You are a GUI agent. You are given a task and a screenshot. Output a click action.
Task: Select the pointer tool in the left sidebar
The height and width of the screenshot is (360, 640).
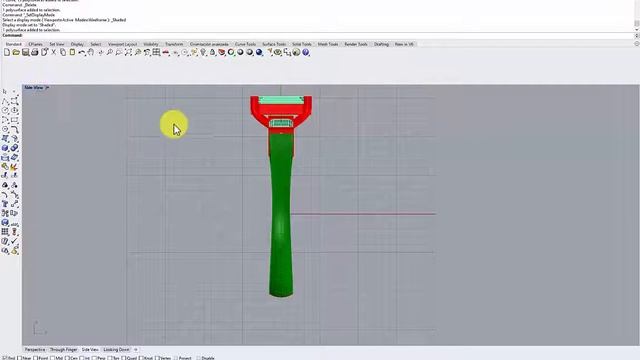[x=5, y=92]
